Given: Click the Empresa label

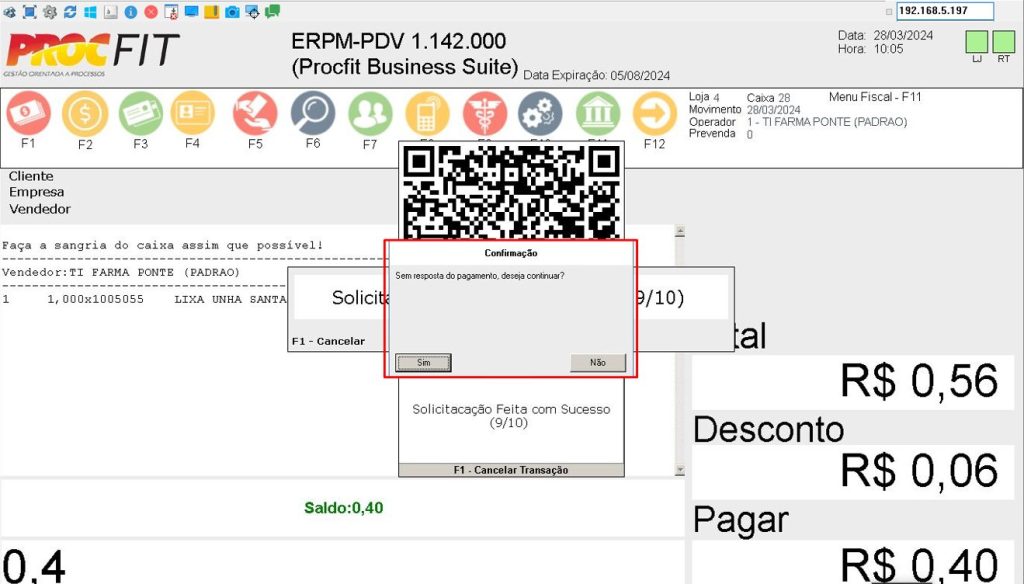Looking at the screenshot, I should pos(37,192).
